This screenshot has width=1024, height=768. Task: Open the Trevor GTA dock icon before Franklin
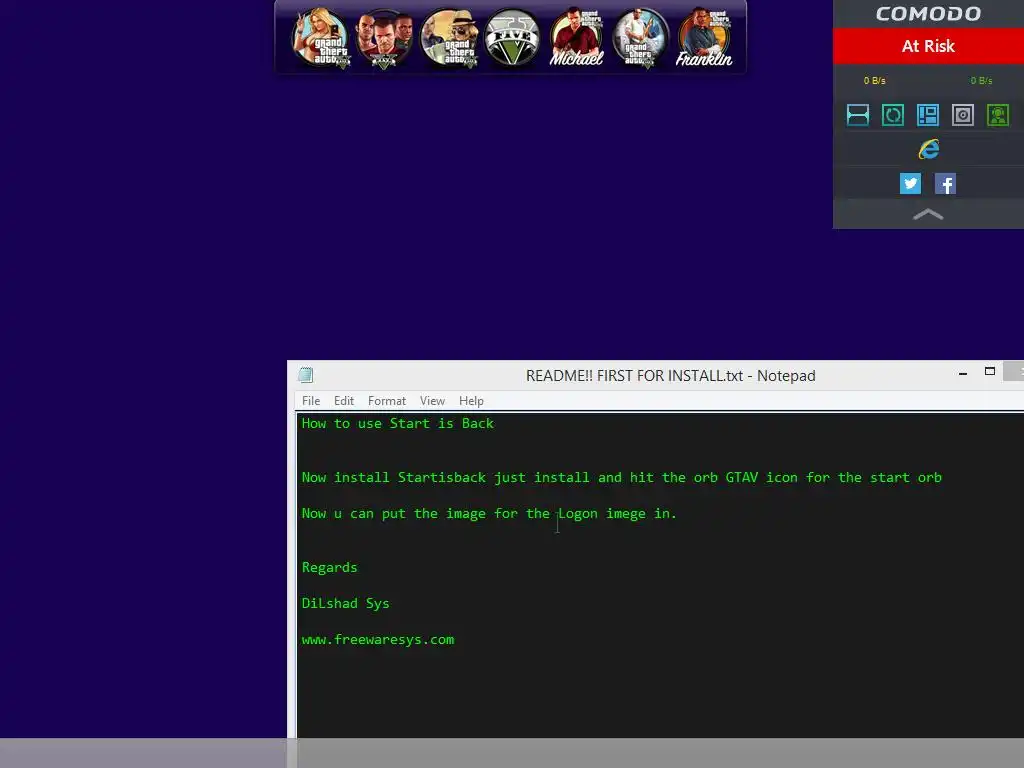tap(640, 38)
